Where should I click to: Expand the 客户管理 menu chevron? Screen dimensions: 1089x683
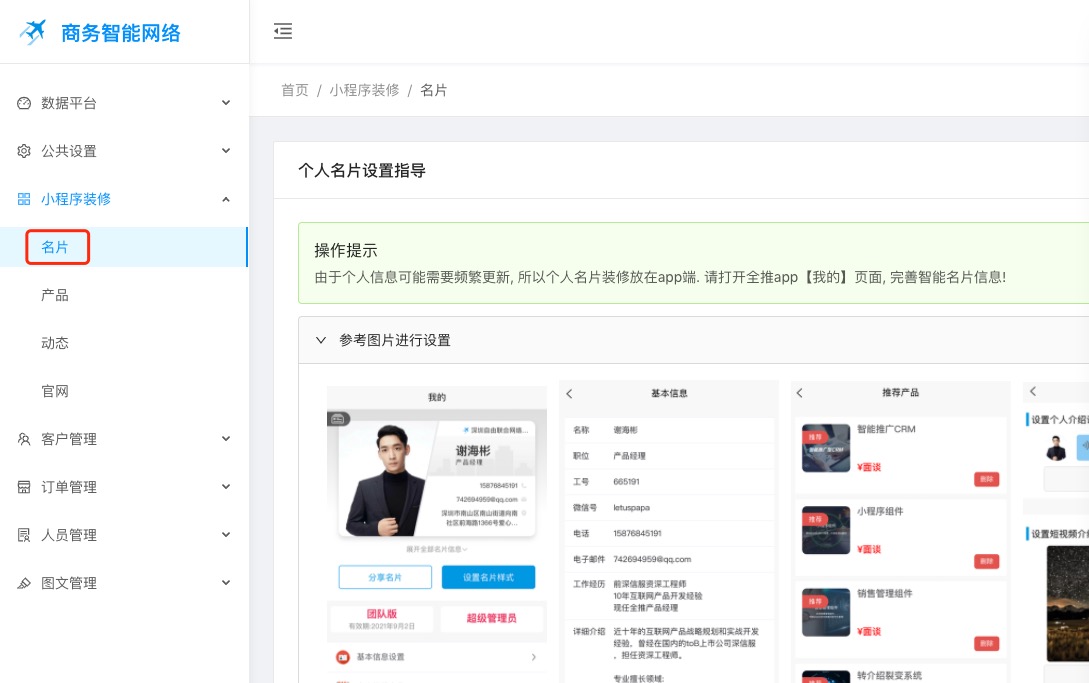coord(226,439)
